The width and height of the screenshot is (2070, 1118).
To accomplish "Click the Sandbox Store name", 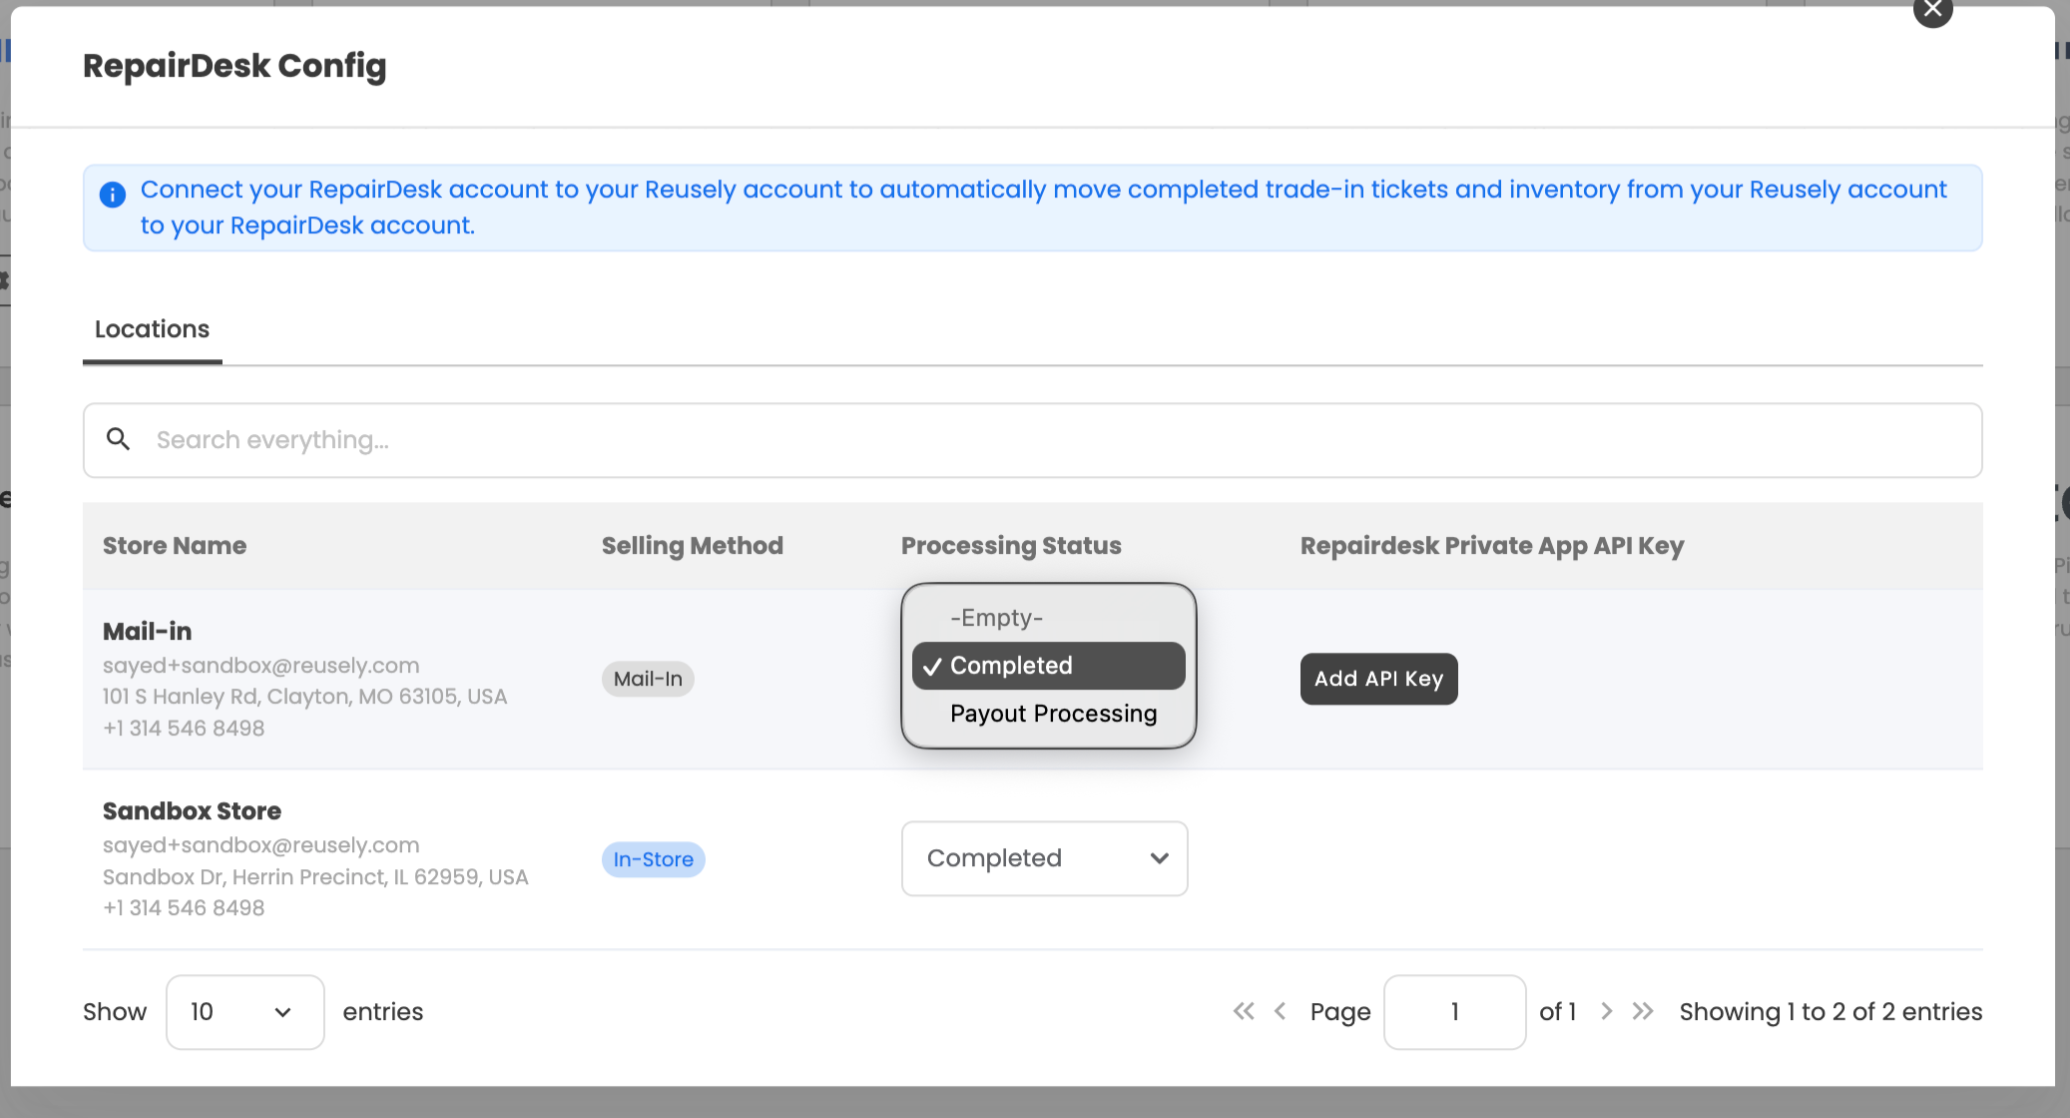I will click(192, 811).
